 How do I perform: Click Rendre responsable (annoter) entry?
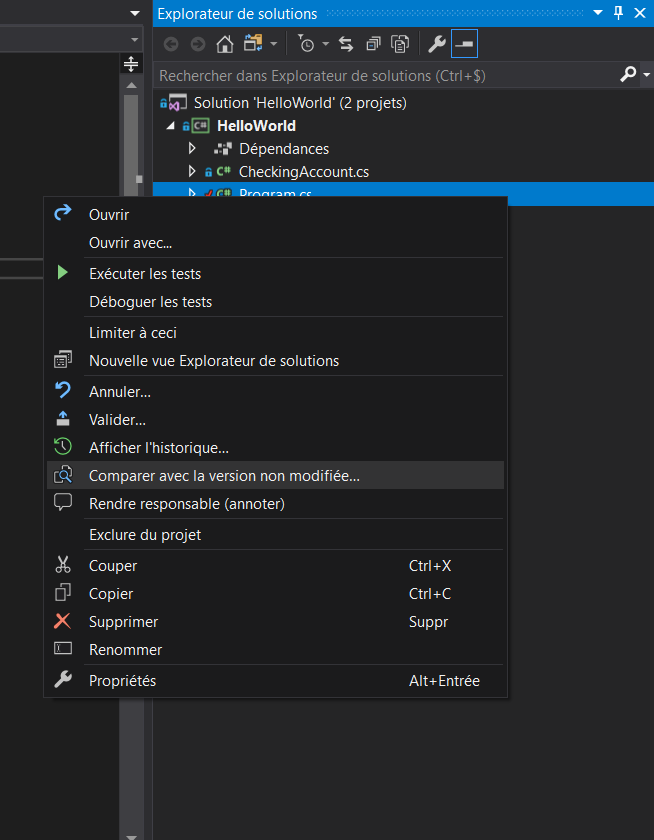pyautogui.click(x=275, y=504)
